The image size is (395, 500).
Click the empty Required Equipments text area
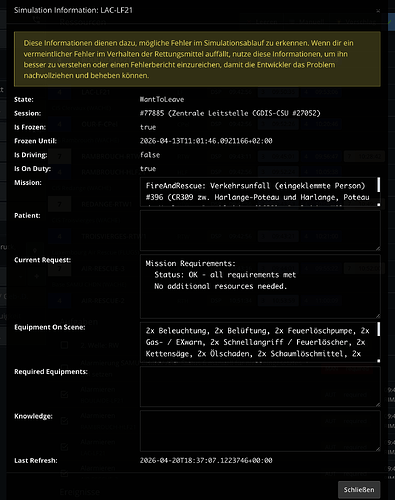pyautogui.click(x=260, y=387)
